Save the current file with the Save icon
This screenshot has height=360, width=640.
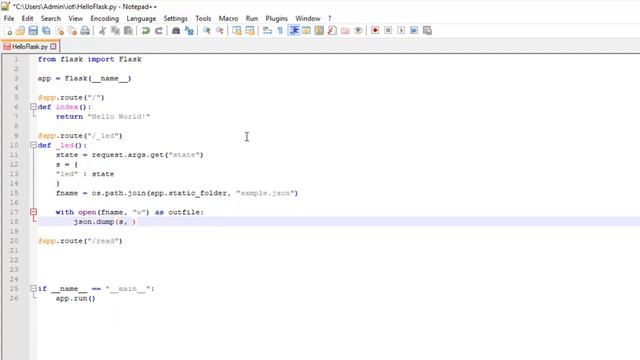point(33,31)
